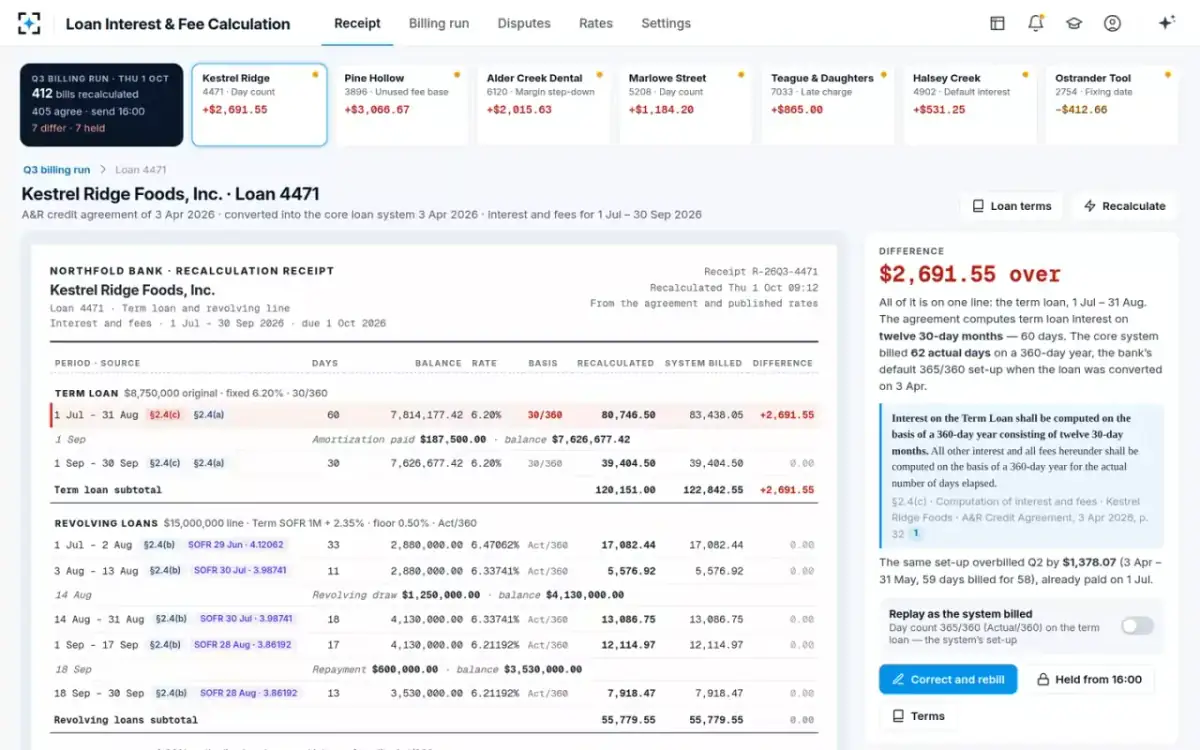Click the system billed value 83,438.05
The height and width of the screenshot is (750, 1200).
pos(715,414)
